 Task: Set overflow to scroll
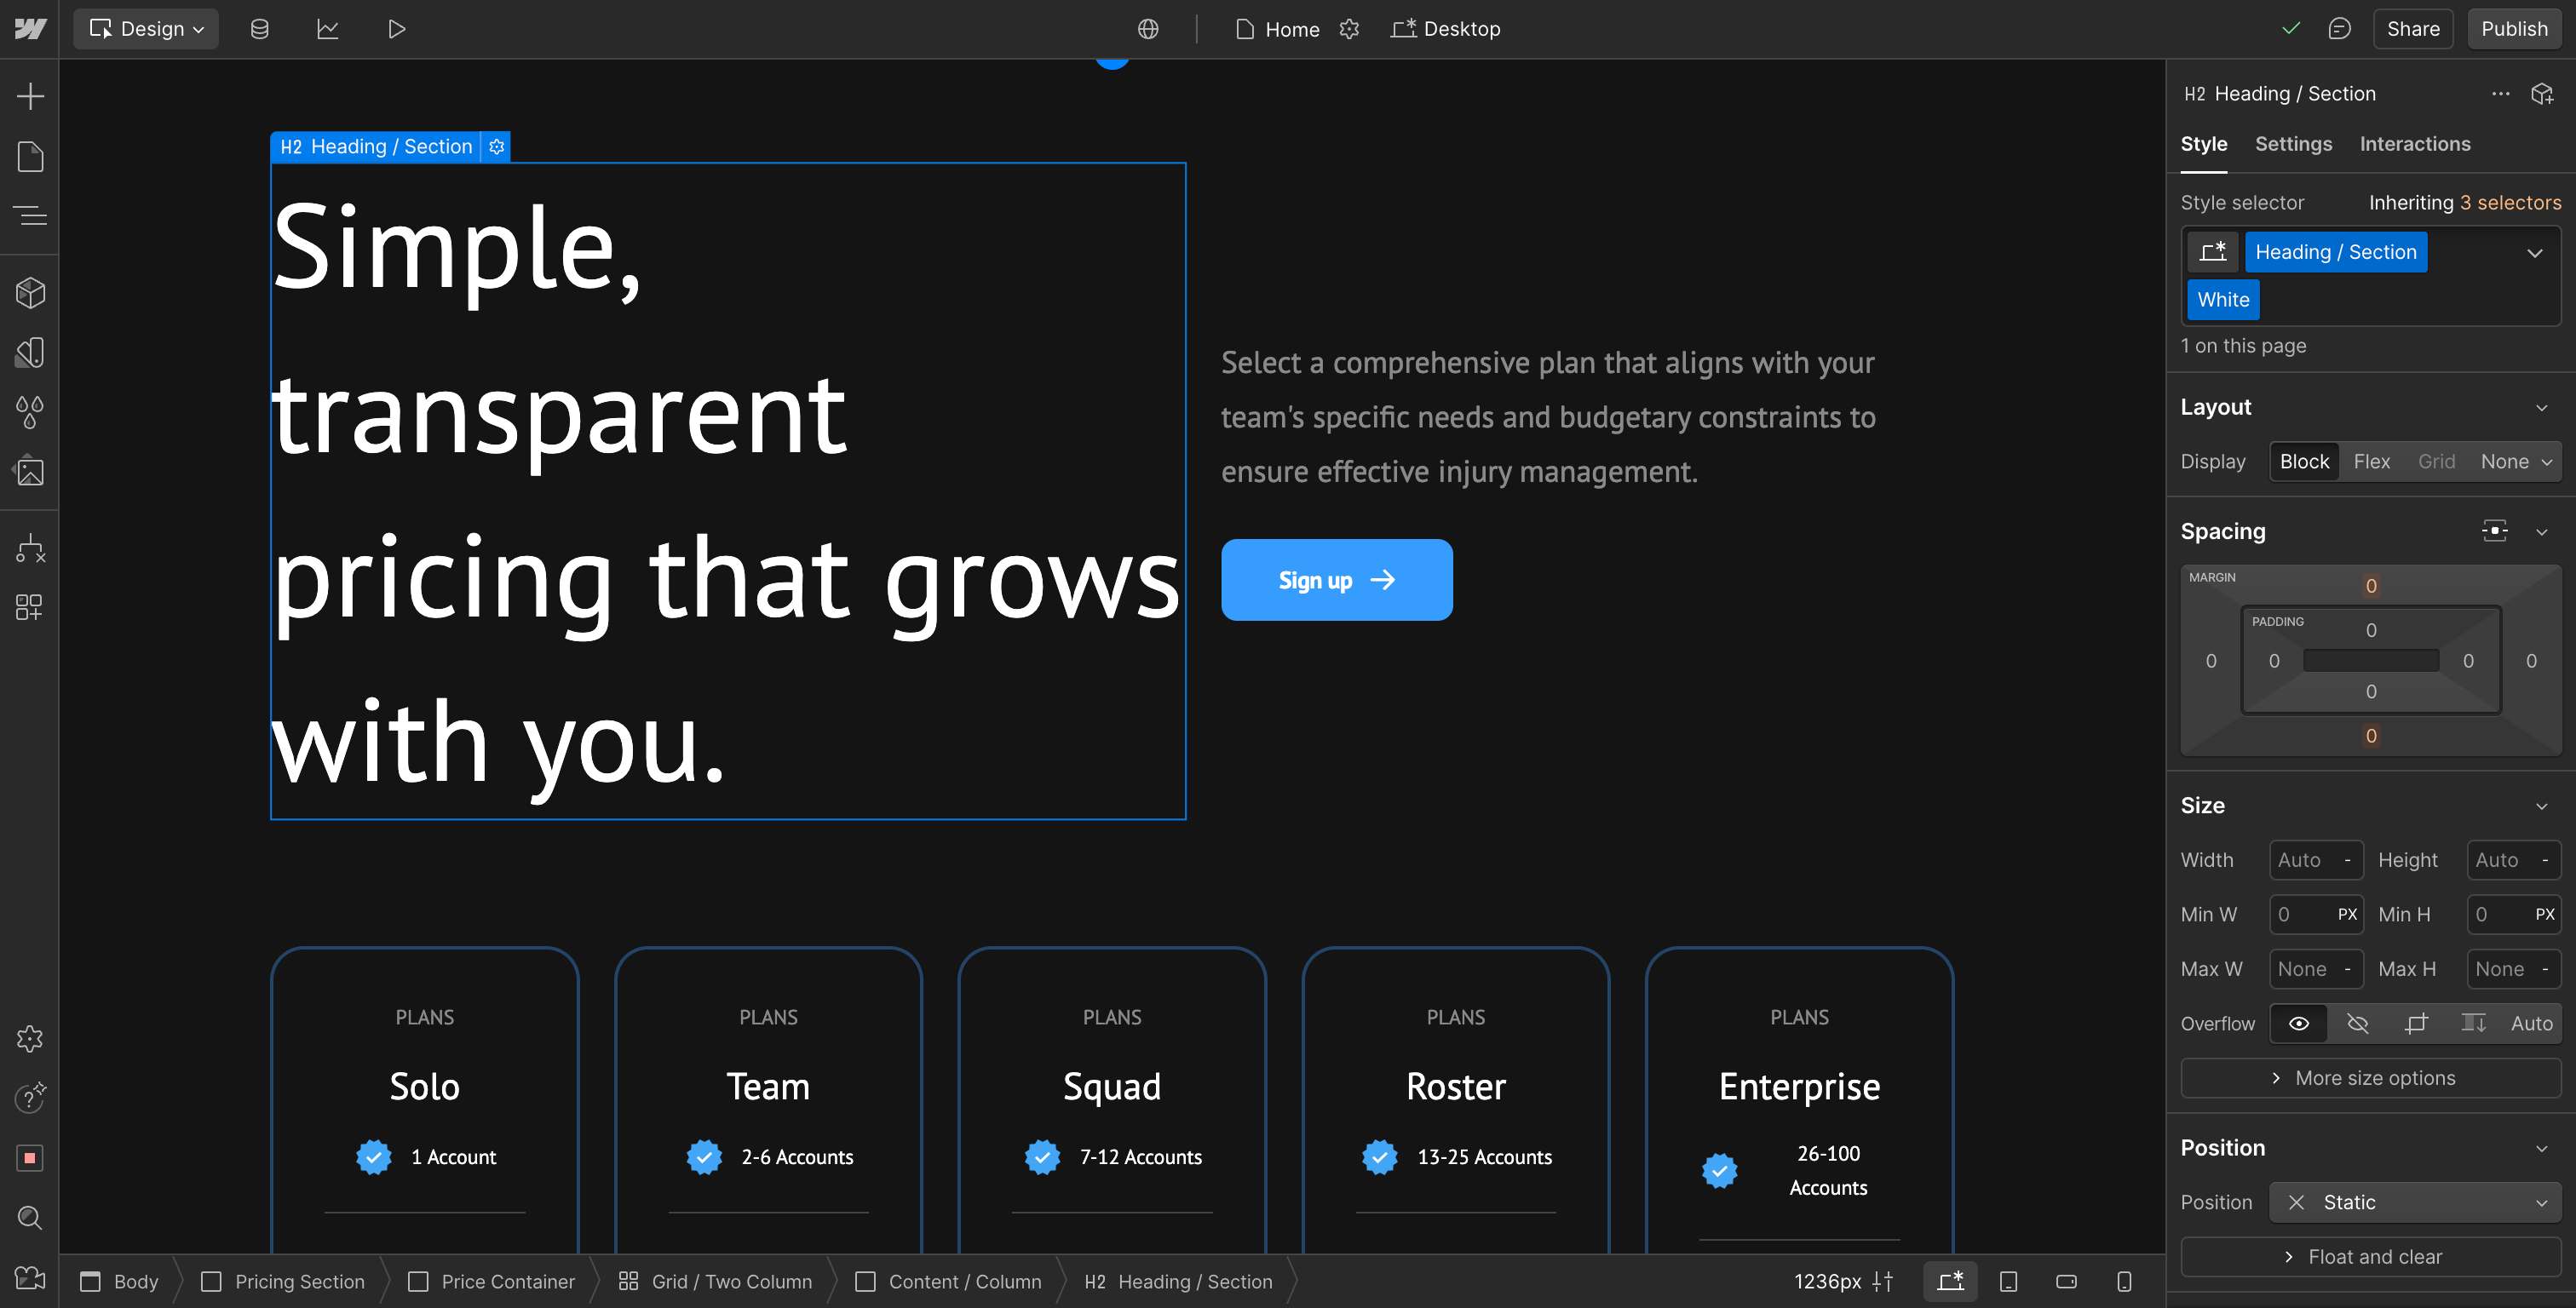(x=2473, y=1023)
